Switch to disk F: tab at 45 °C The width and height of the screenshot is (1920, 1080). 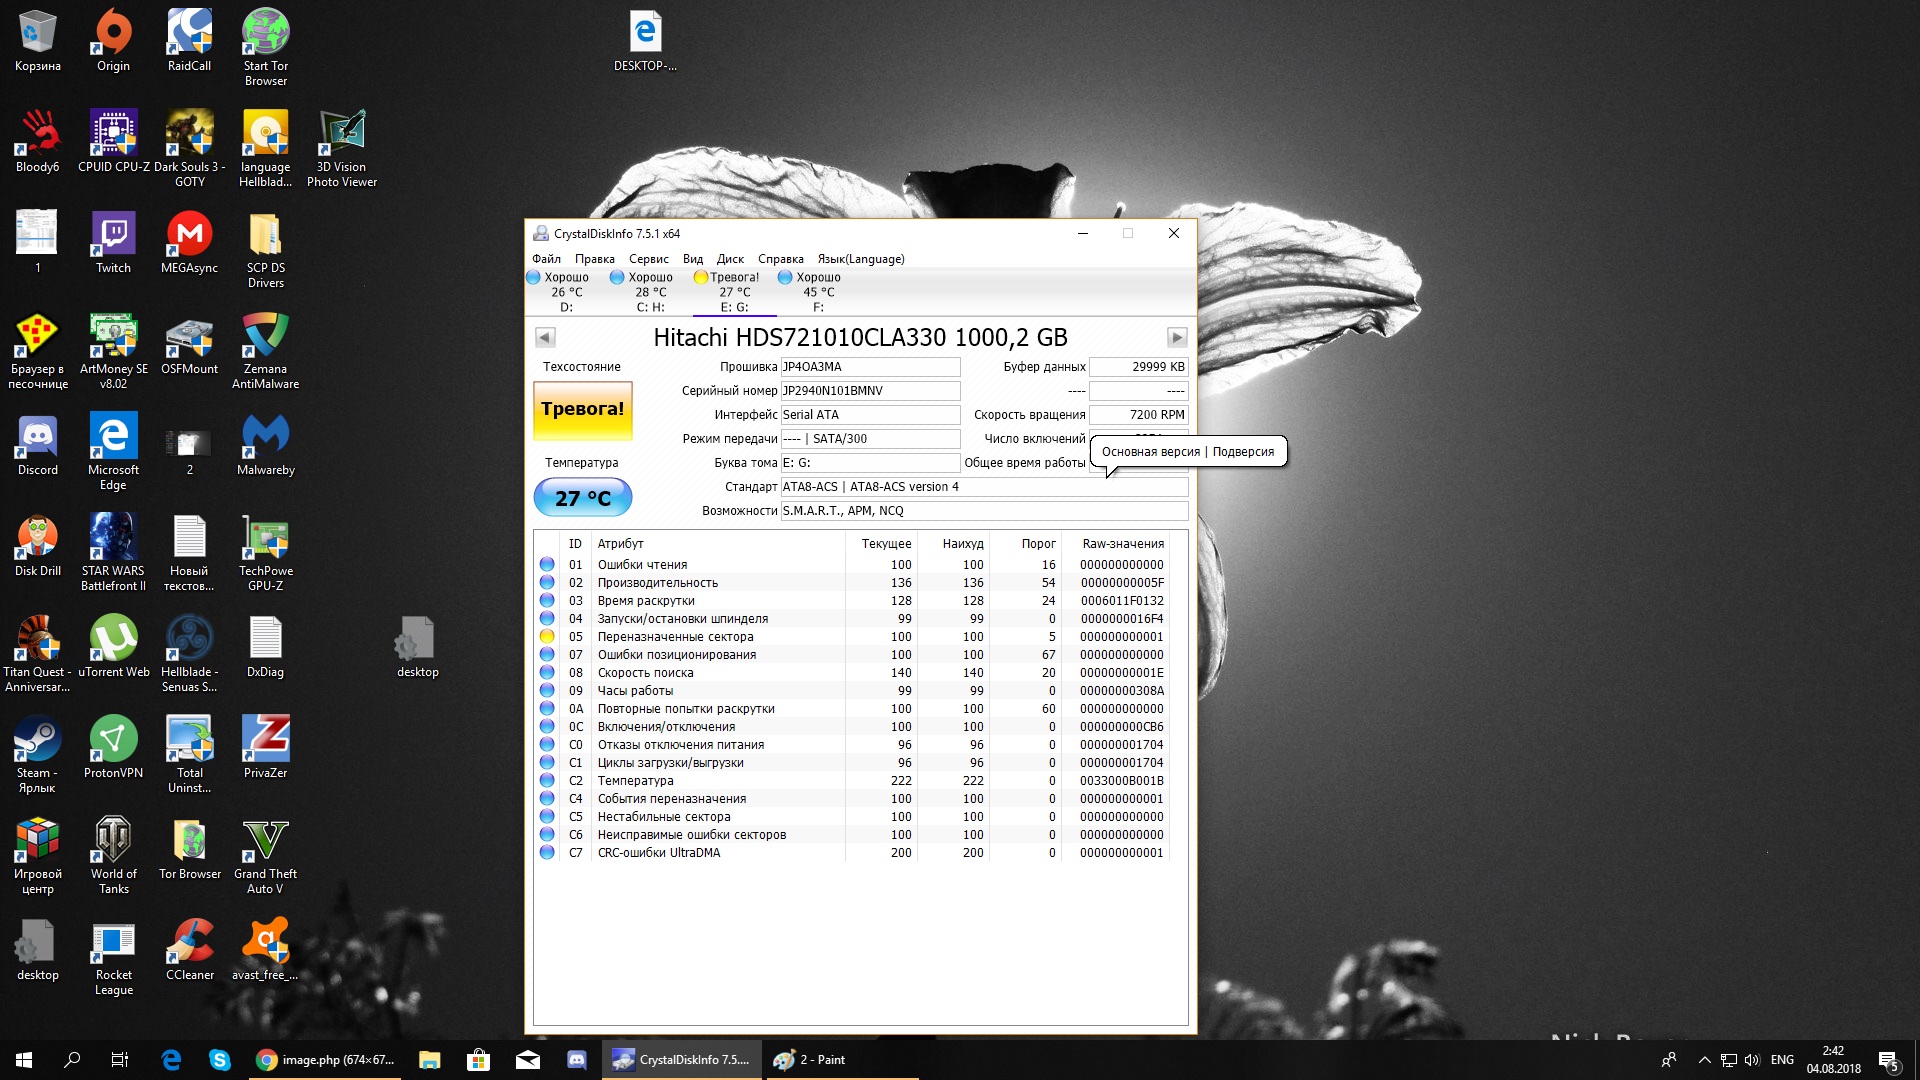pyautogui.click(x=818, y=292)
